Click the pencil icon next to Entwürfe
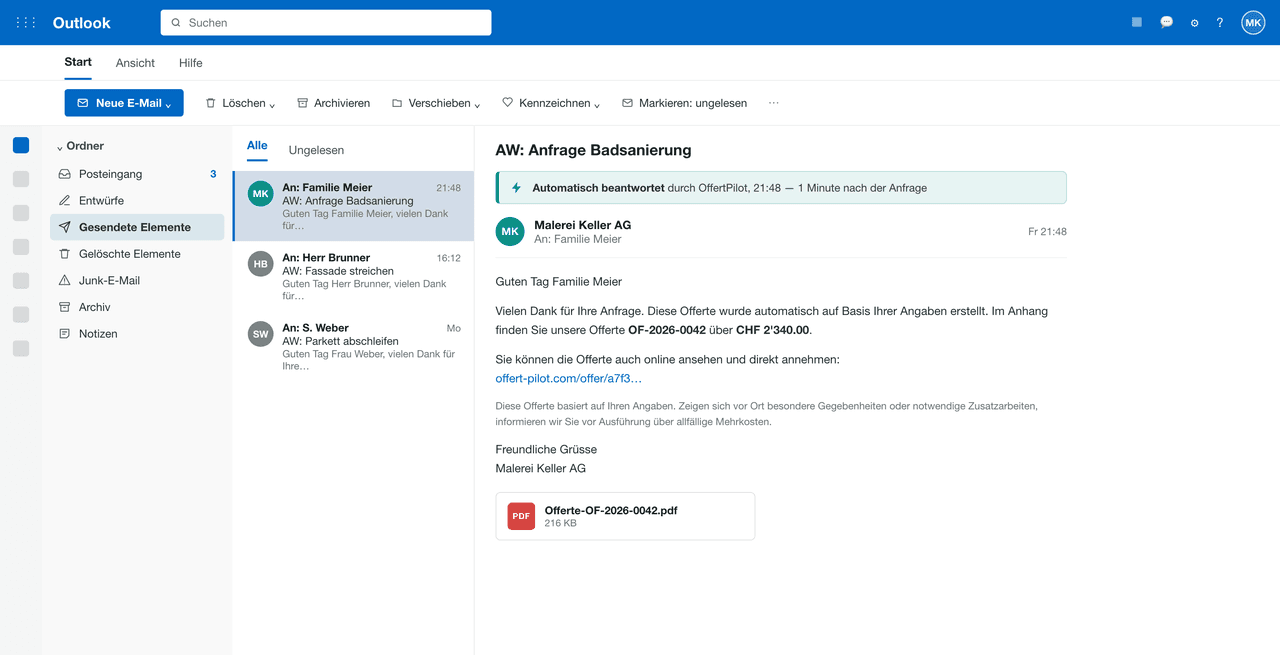 pos(64,200)
